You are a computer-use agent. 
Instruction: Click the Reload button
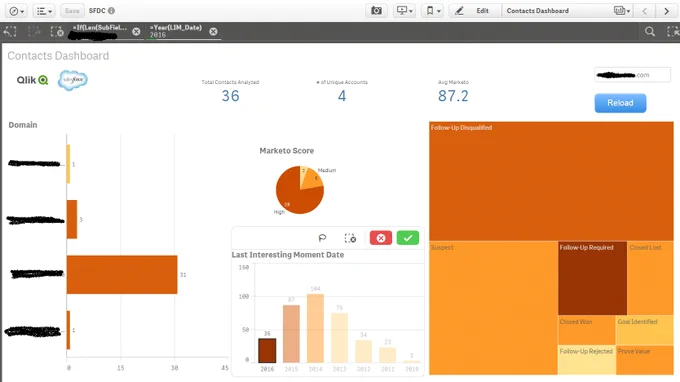[x=620, y=103]
